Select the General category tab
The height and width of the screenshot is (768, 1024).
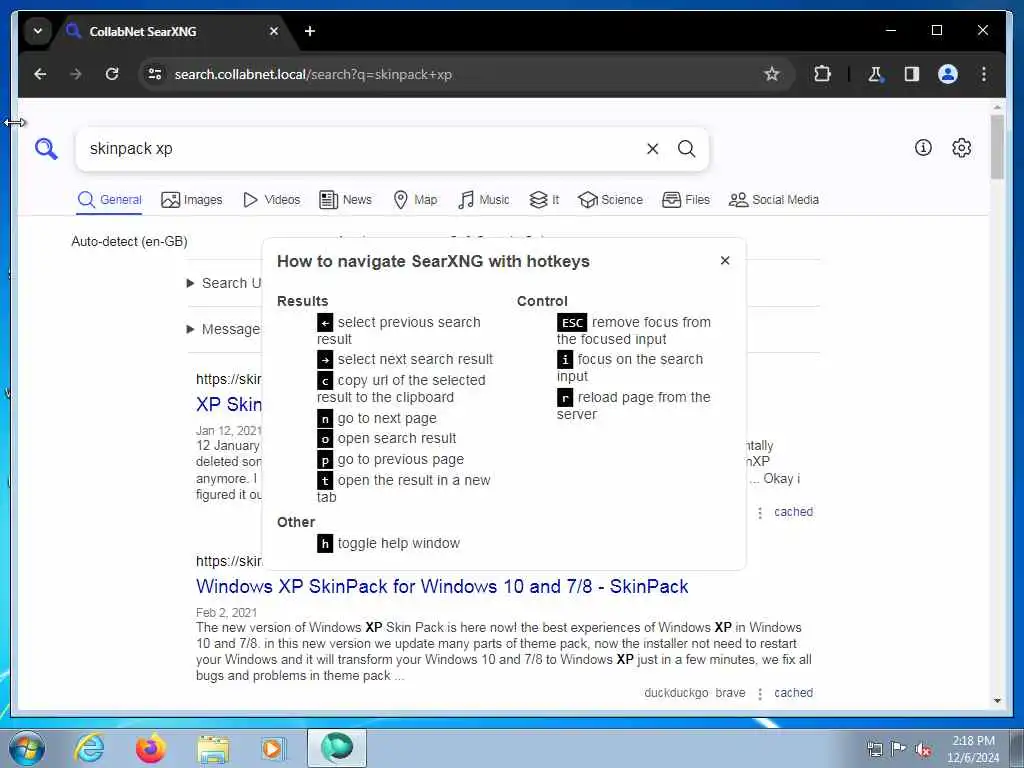point(109,200)
